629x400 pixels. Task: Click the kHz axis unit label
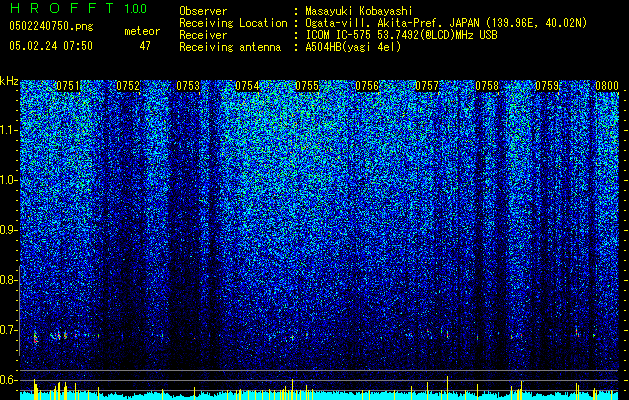pyautogui.click(x=9, y=81)
